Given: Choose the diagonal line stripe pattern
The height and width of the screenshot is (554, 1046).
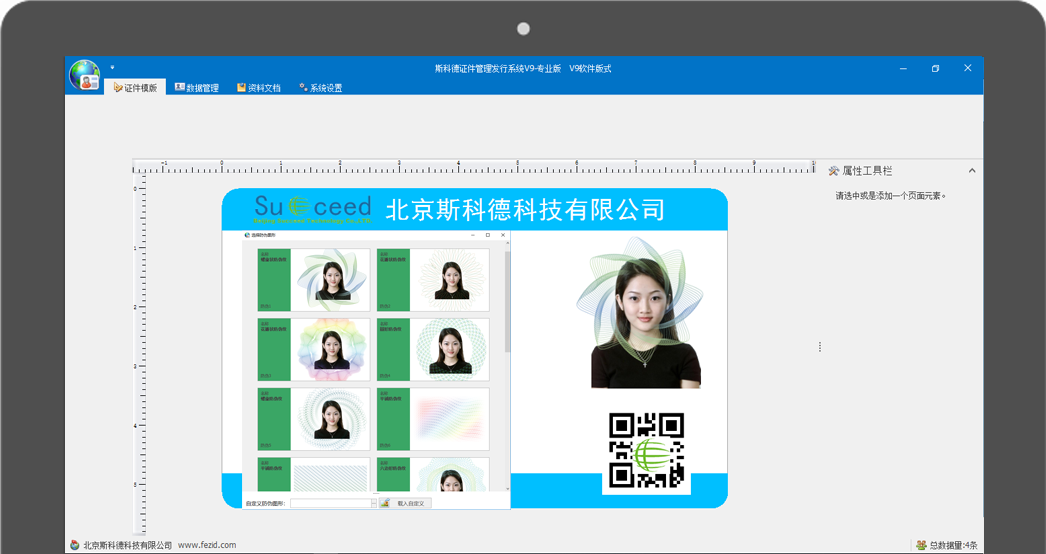Looking at the screenshot, I should coord(314,475).
